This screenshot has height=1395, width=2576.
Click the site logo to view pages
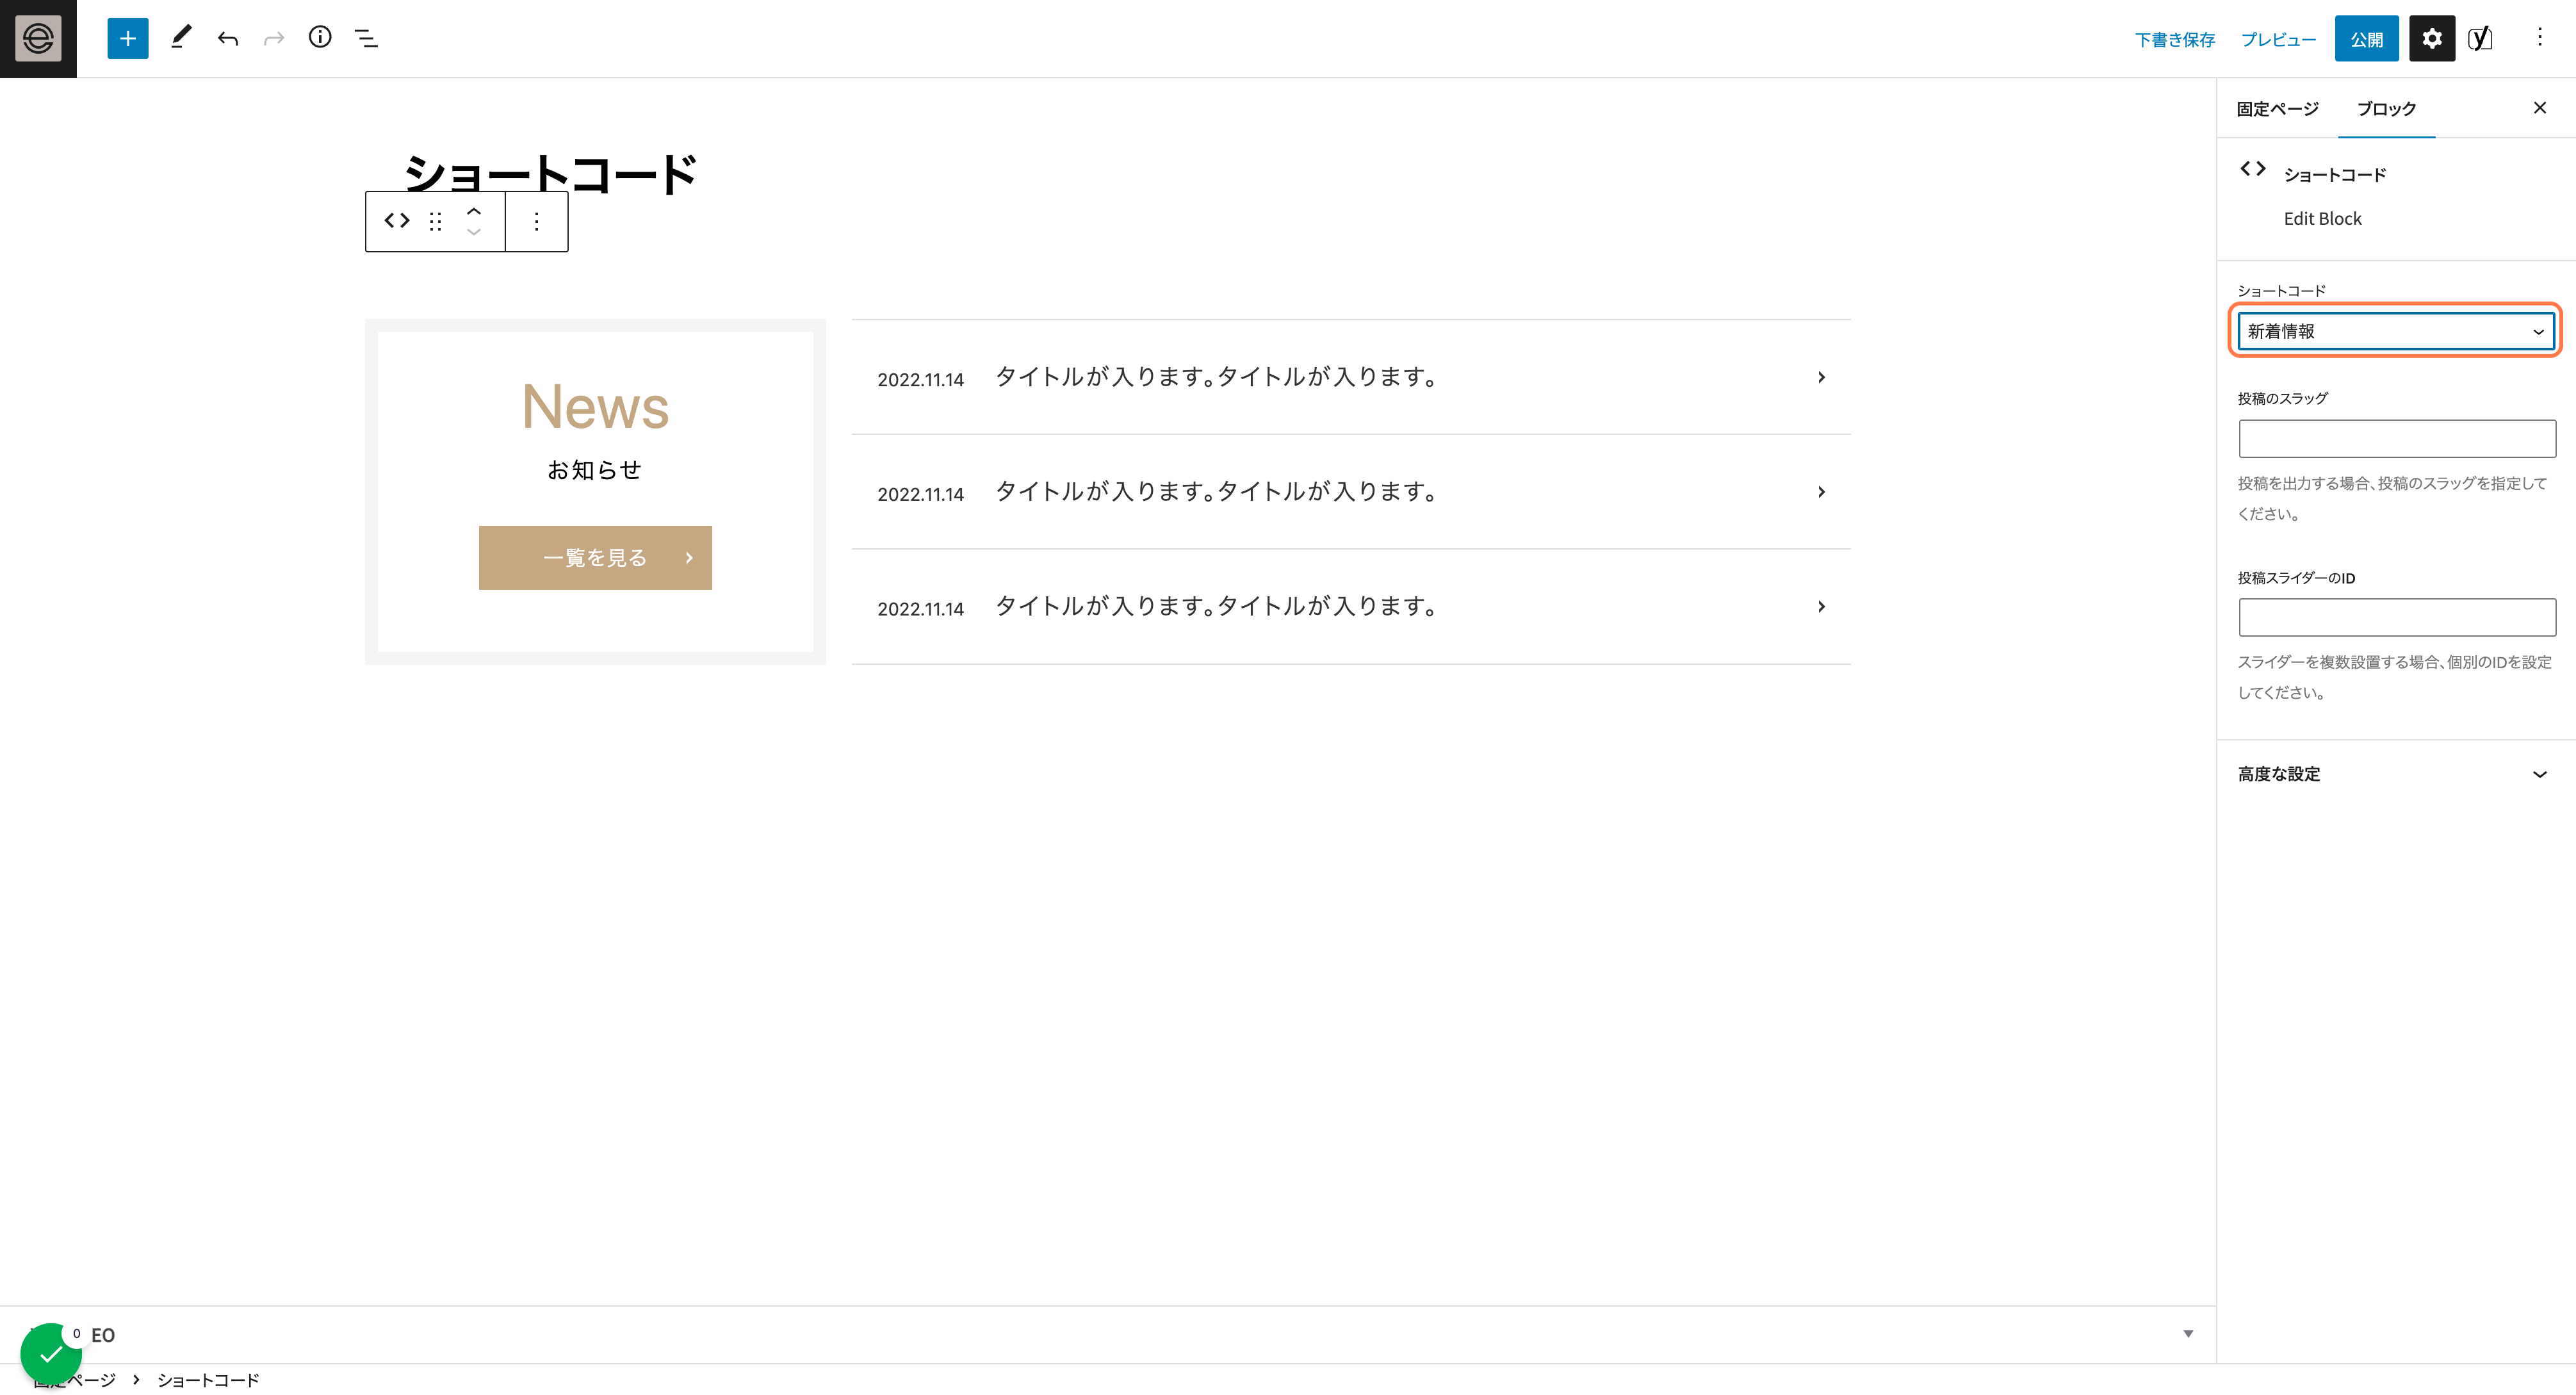click(38, 38)
